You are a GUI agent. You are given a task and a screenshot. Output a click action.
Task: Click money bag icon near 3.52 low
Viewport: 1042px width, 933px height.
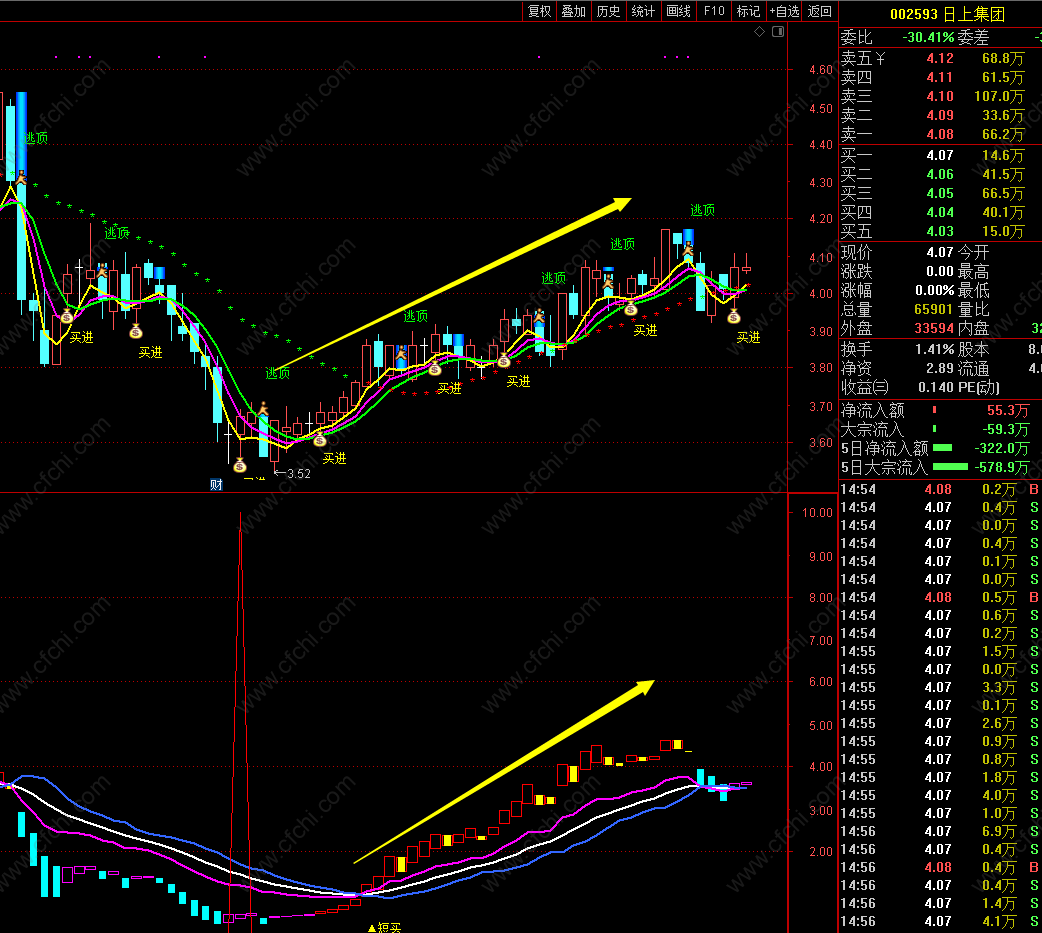[240, 465]
